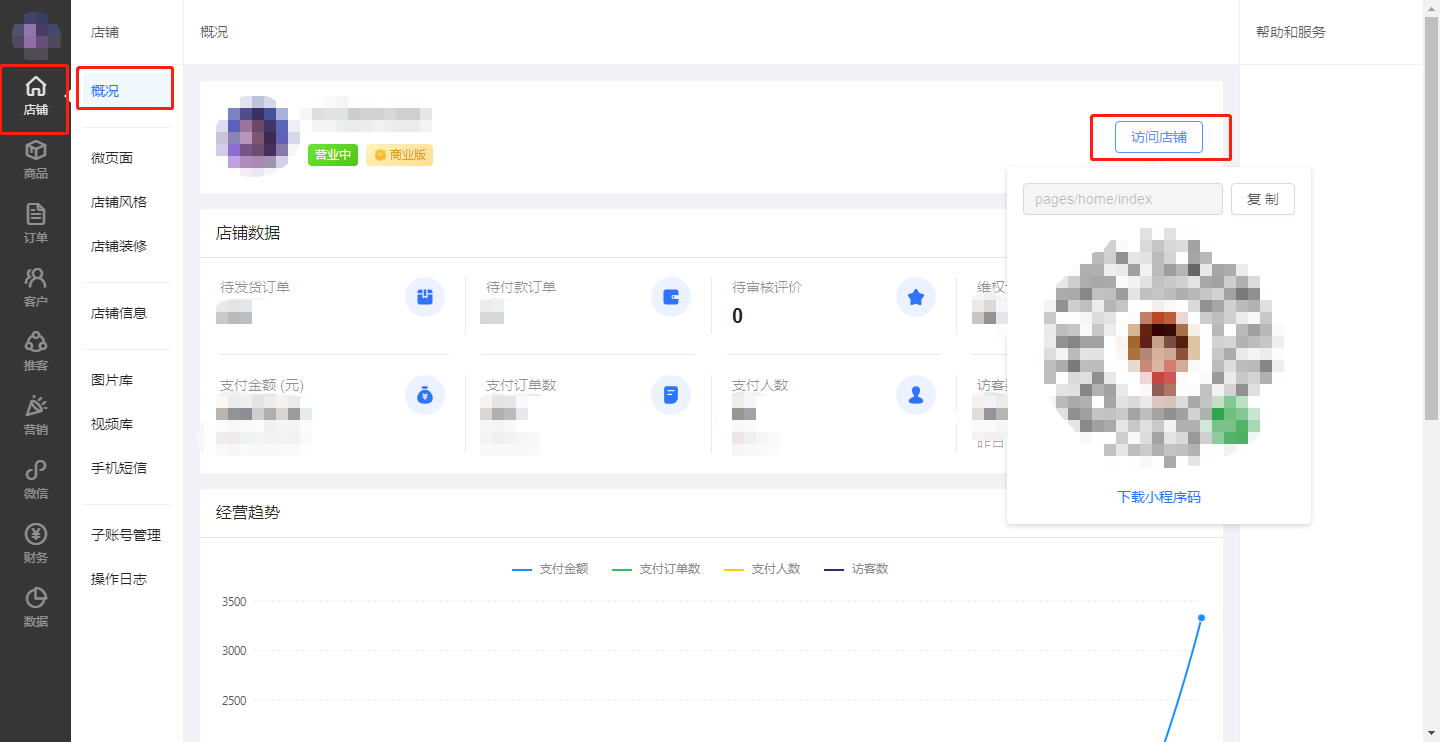Select 微页面 in the store submenu

point(112,158)
